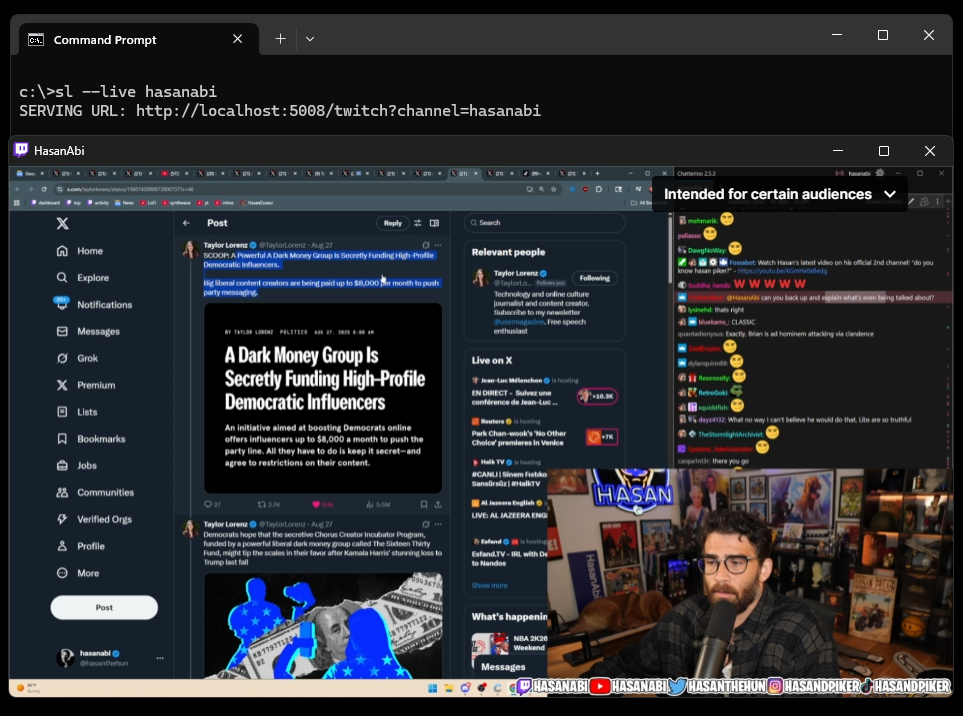Select the TikTok tab in streamed browser
Viewport: 963px width, 716px height.
(538, 173)
